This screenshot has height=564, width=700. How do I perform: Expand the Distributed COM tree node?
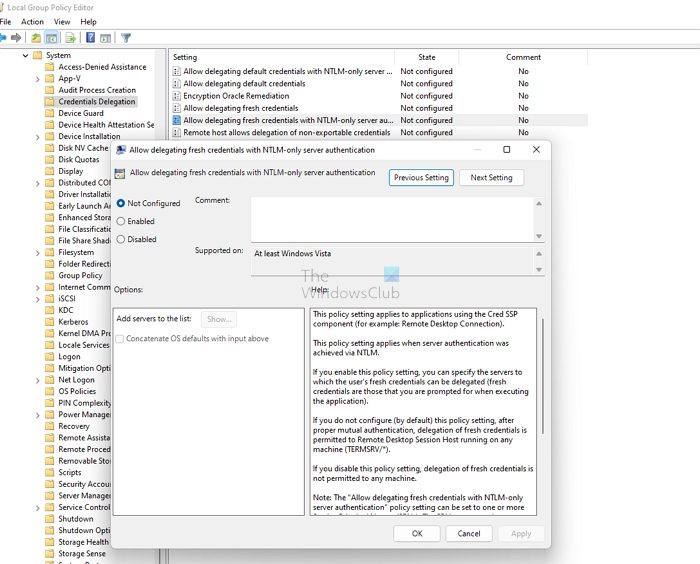[38, 183]
